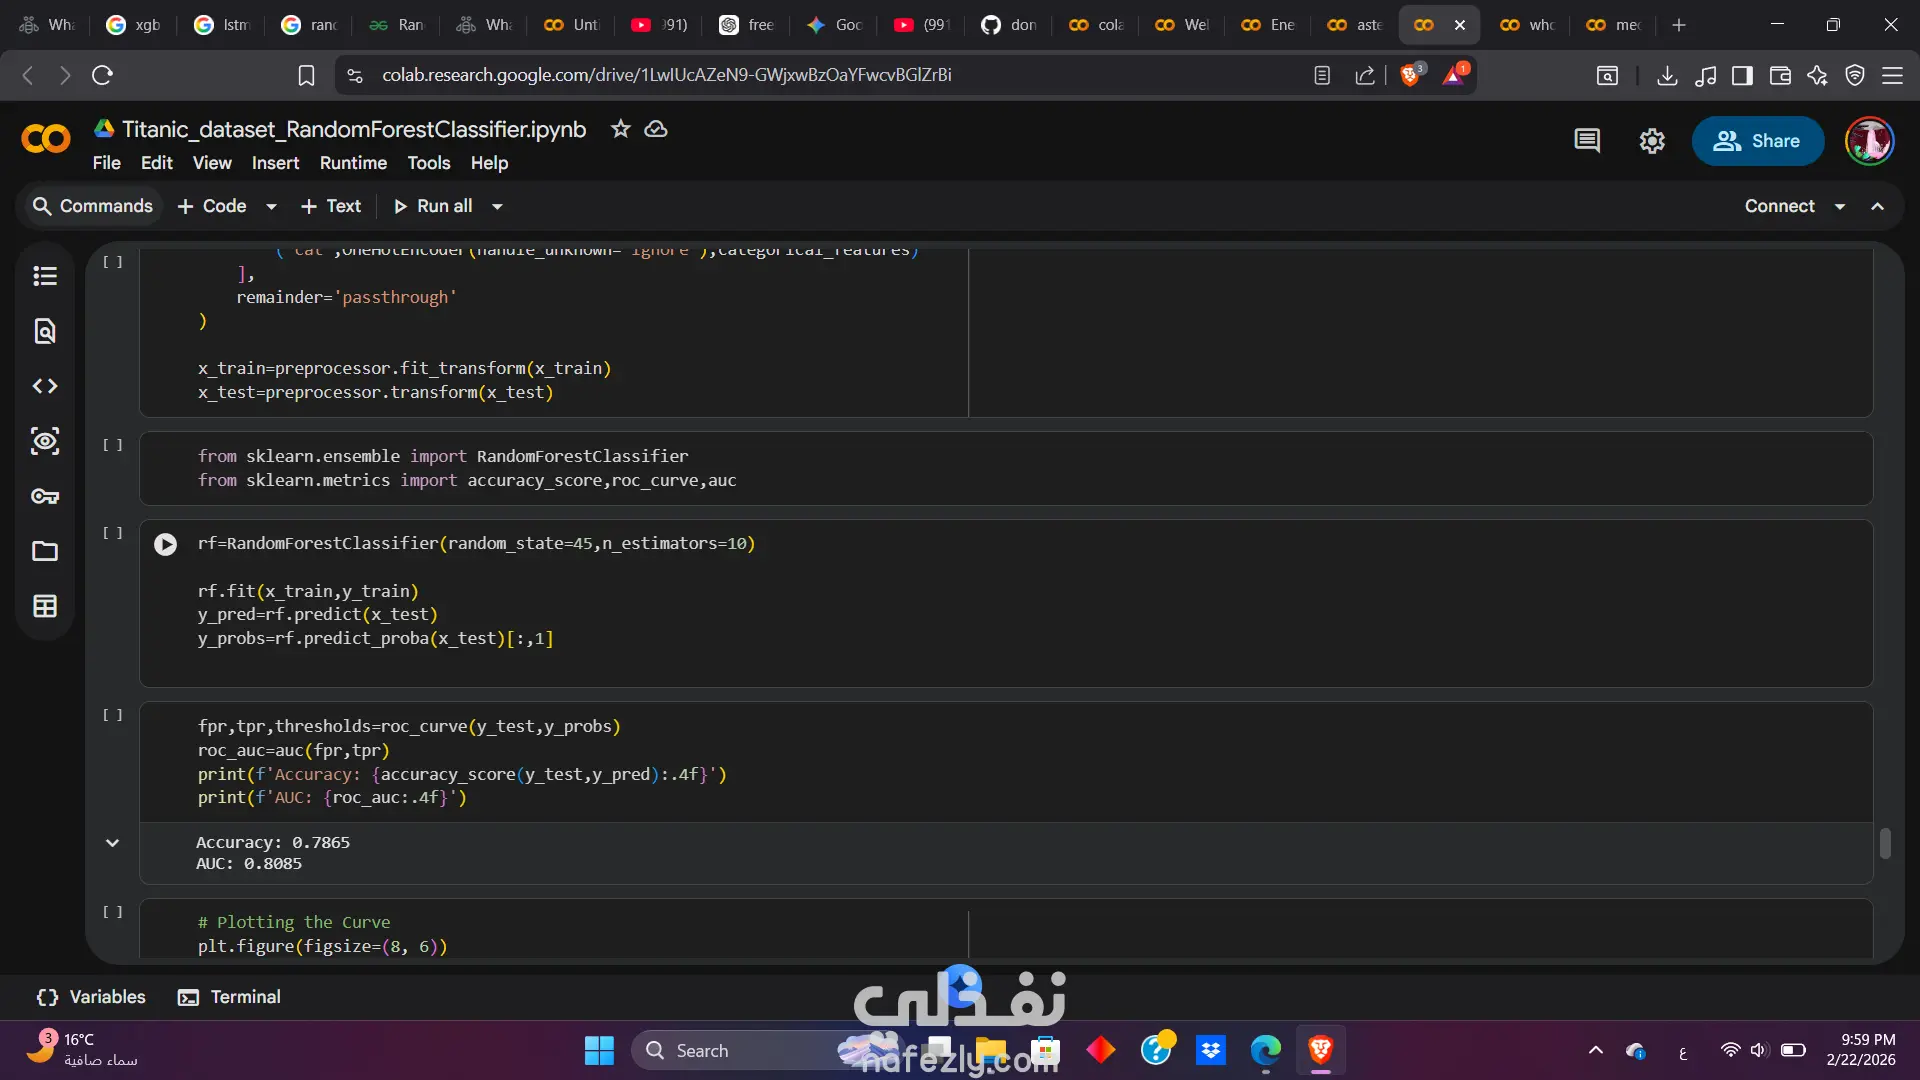Open the Table of contents sidebar icon
Viewport: 1920px width, 1080px height.
[45, 276]
